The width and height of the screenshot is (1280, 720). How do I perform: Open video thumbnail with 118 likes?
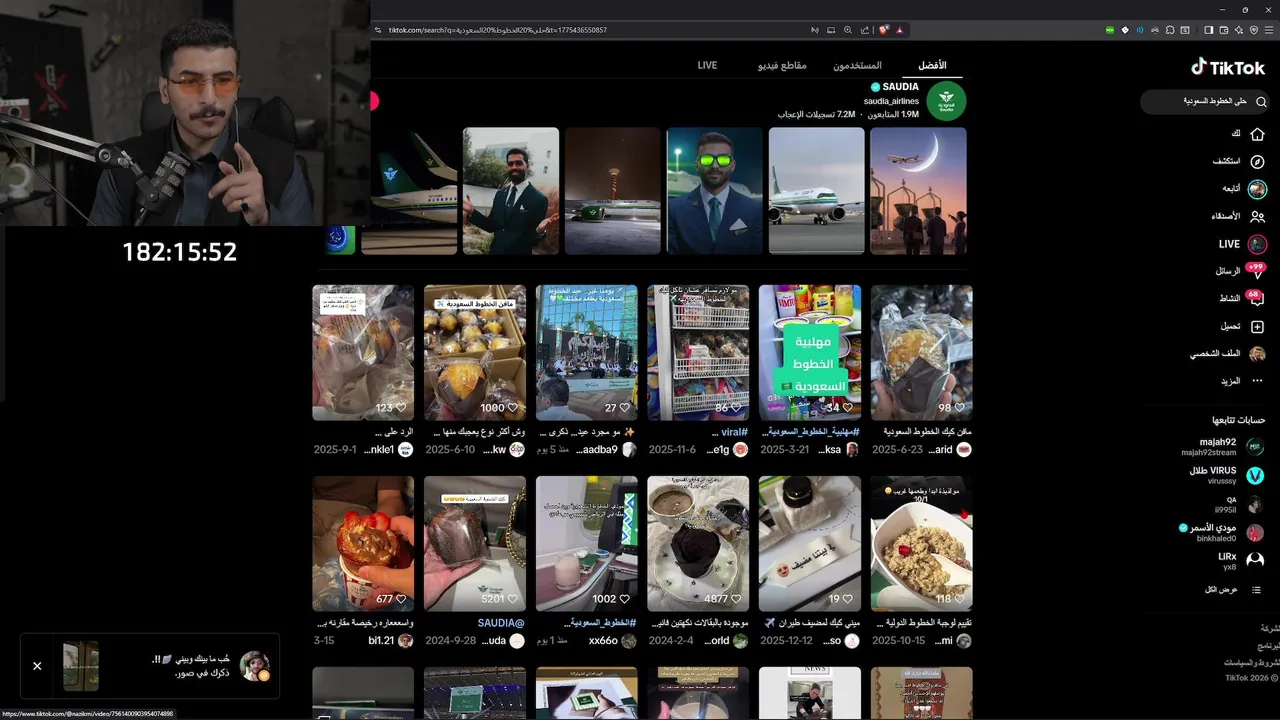click(921, 543)
